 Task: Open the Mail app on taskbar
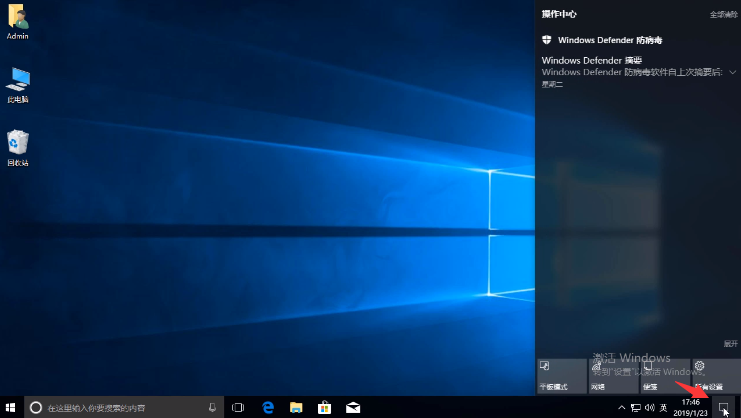click(x=352, y=407)
